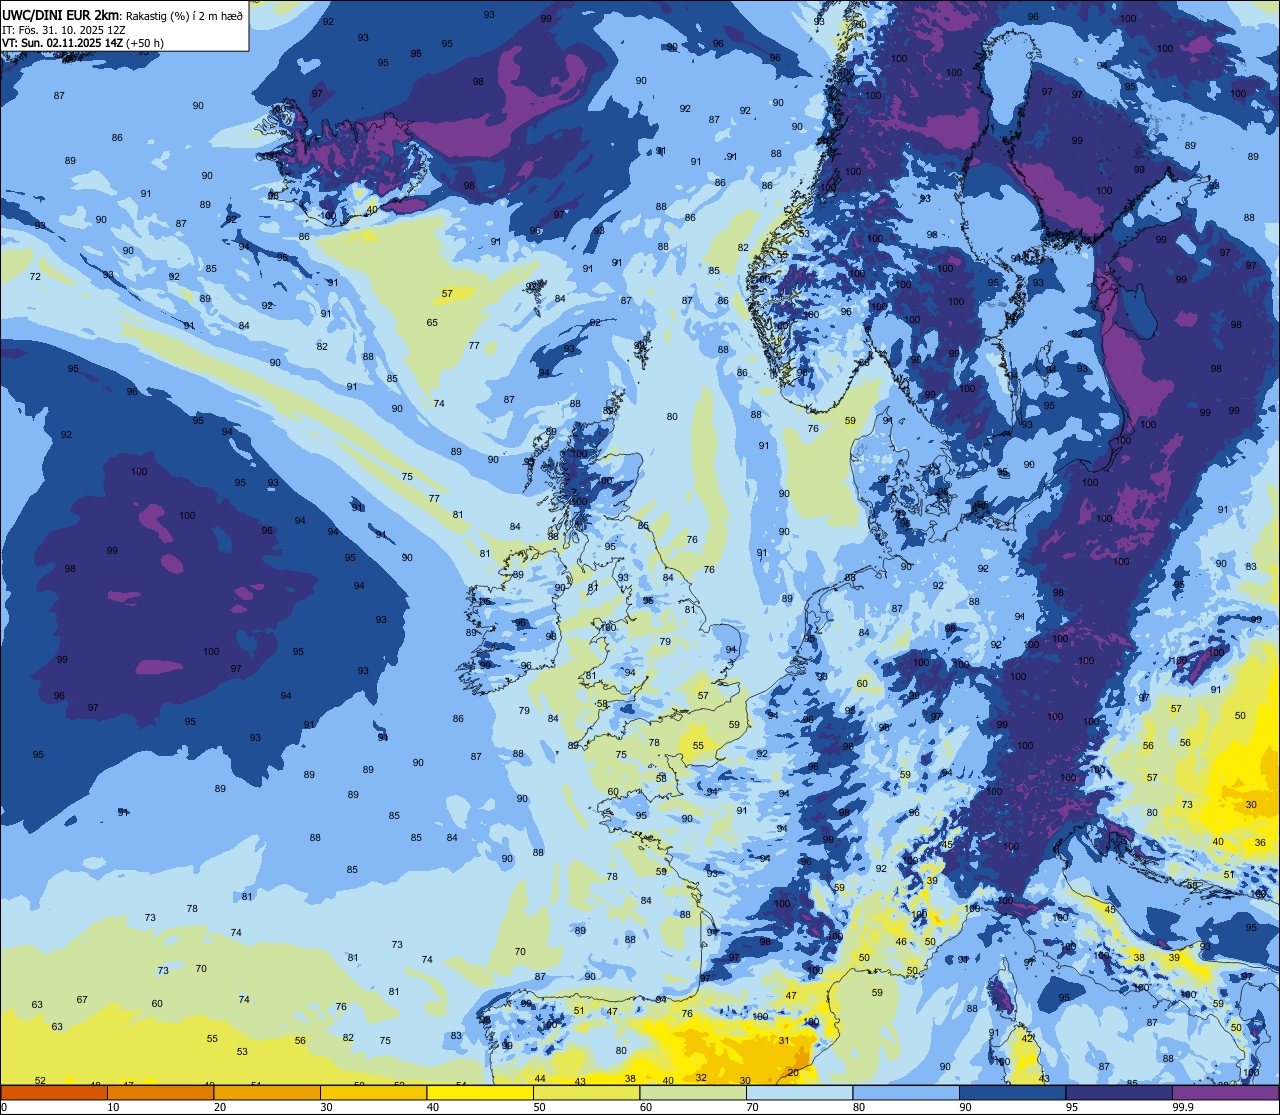Click the purple above-99.9 legend swatch
The image size is (1280, 1115).
pyautogui.click(x=1225, y=1093)
